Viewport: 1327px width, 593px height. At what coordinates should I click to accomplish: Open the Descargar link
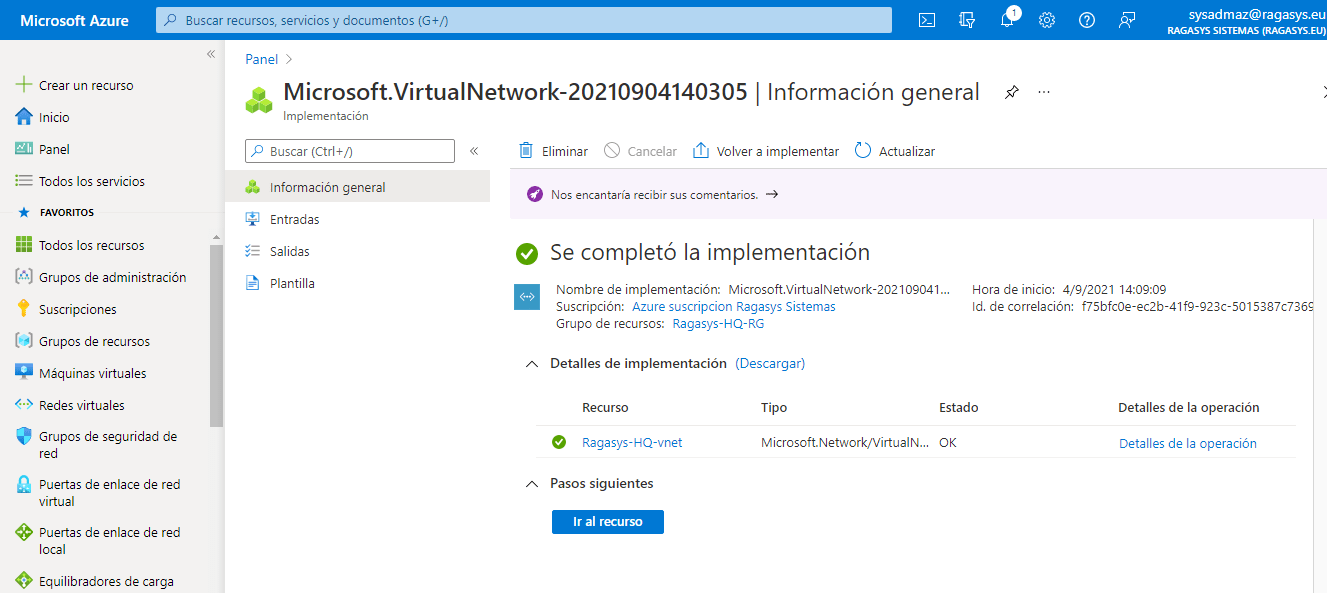click(x=770, y=364)
